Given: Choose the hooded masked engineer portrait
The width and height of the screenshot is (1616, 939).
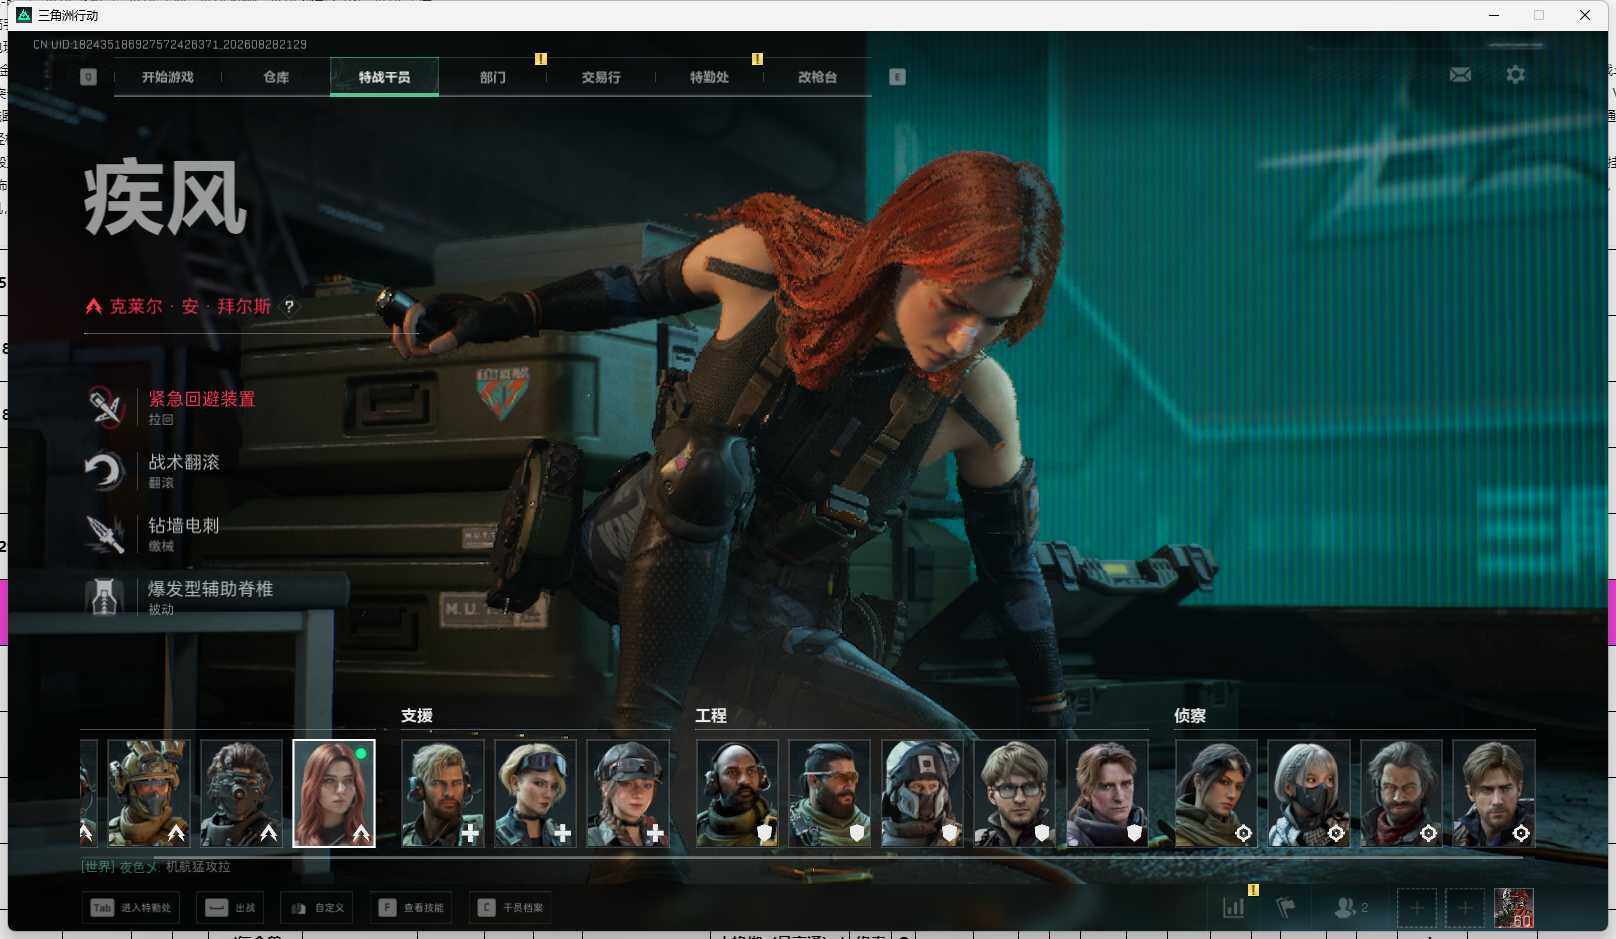Looking at the screenshot, I should pyautogui.click(x=923, y=793).
